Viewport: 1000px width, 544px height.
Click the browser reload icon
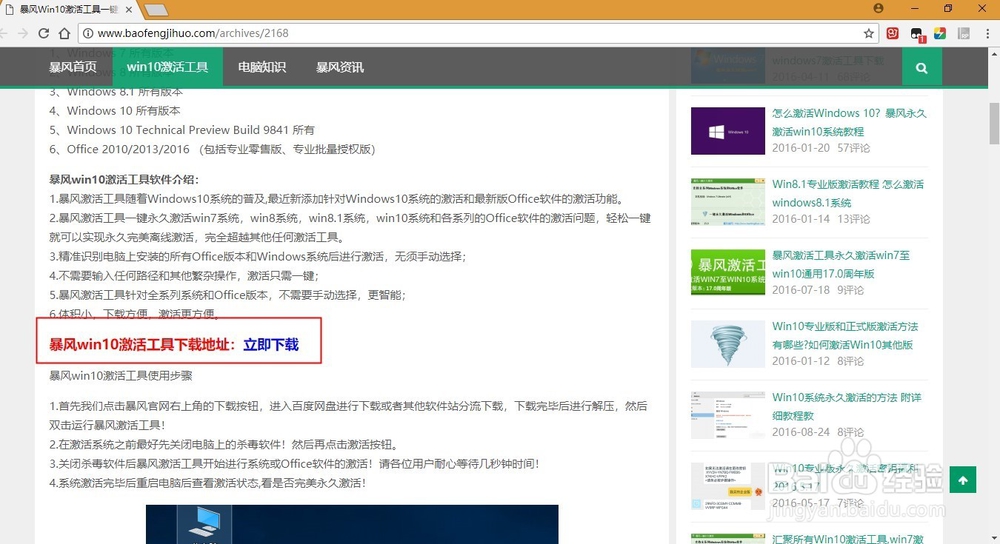(43, 33)
